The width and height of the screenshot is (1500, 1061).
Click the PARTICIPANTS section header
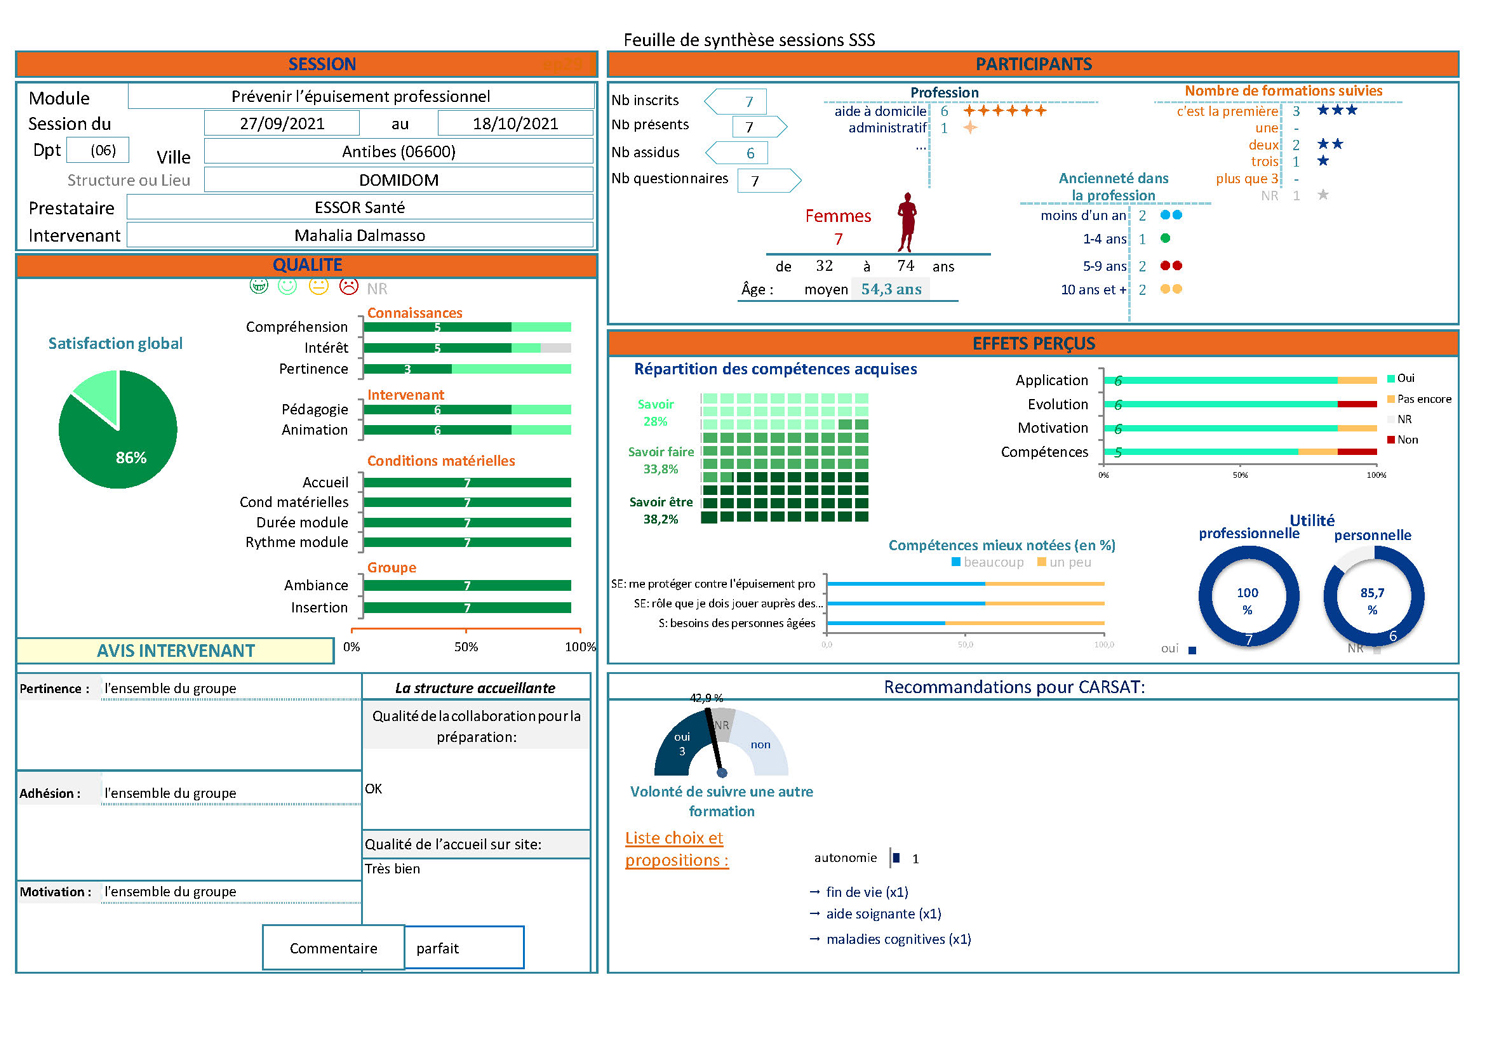click(x=1033, y=64)
